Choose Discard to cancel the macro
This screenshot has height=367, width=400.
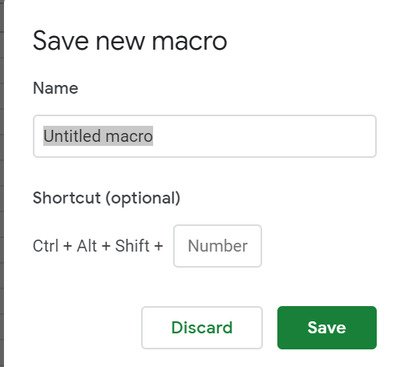[202, 327]
